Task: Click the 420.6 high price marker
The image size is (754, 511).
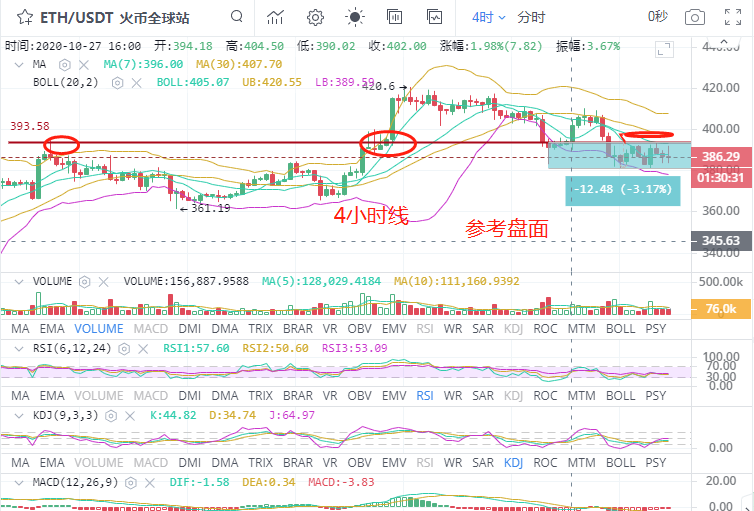Action: tap(384, 87)
